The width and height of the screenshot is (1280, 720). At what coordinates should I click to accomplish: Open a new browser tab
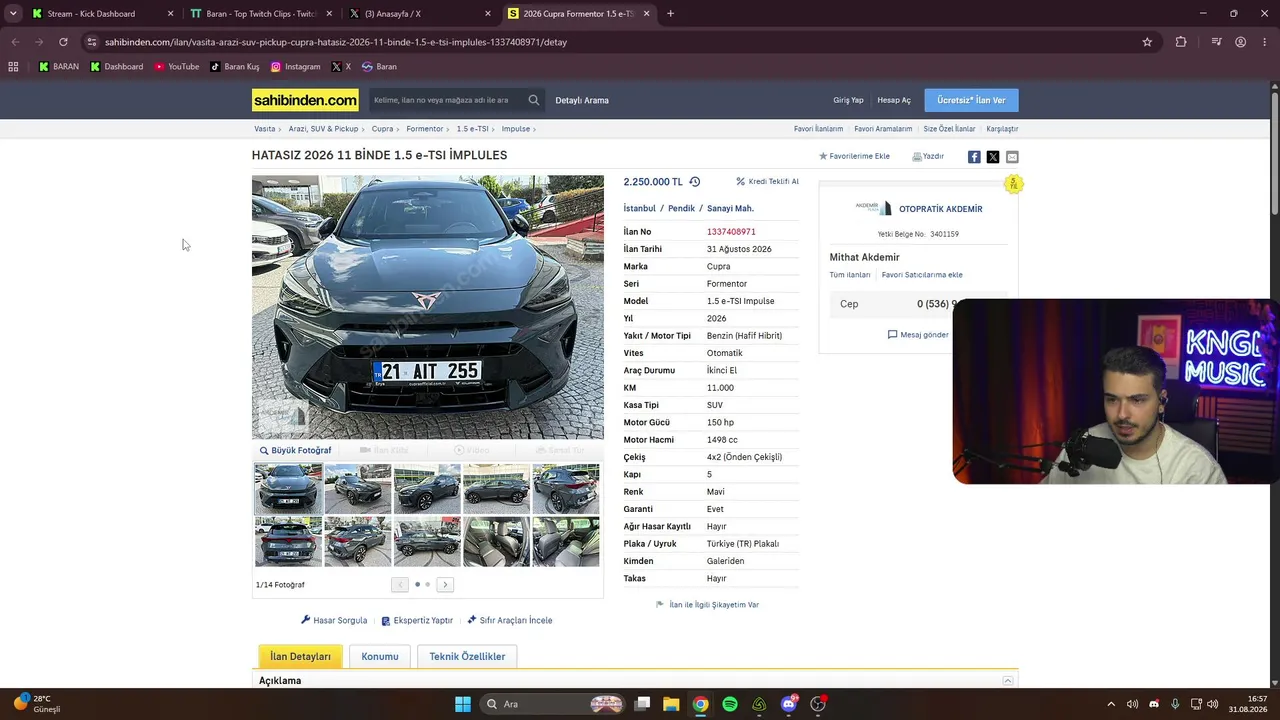[x=670, y=14]
